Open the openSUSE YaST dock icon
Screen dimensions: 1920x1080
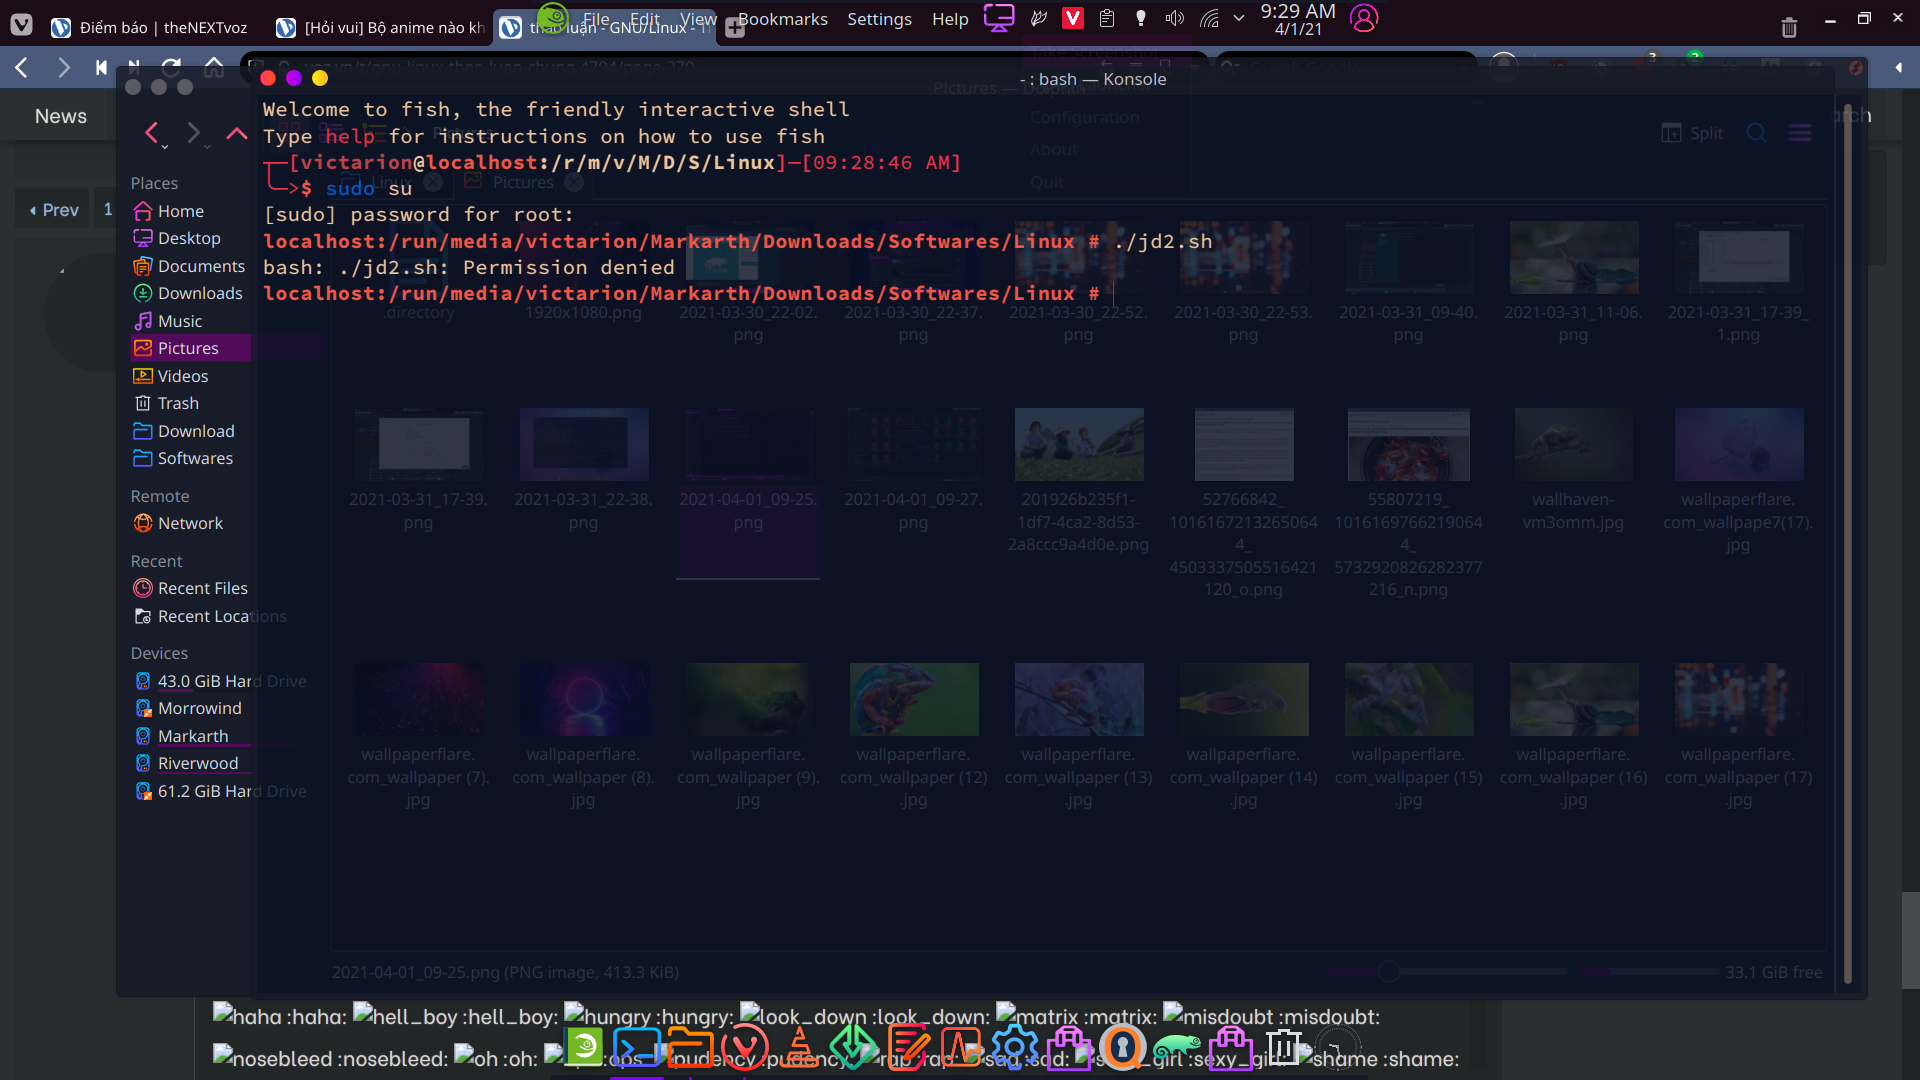[584, 1047]
